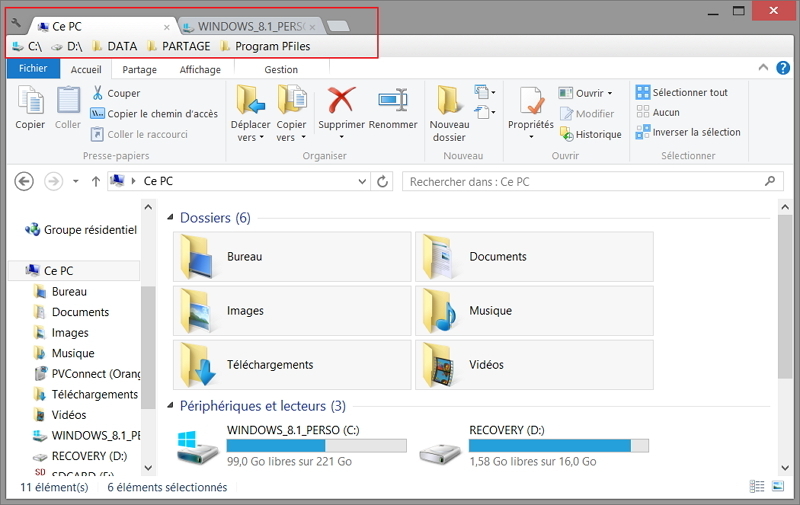Select the Téléchargements folder tile
This screenshot has height=505, width=800.
[x=292, y=365]
